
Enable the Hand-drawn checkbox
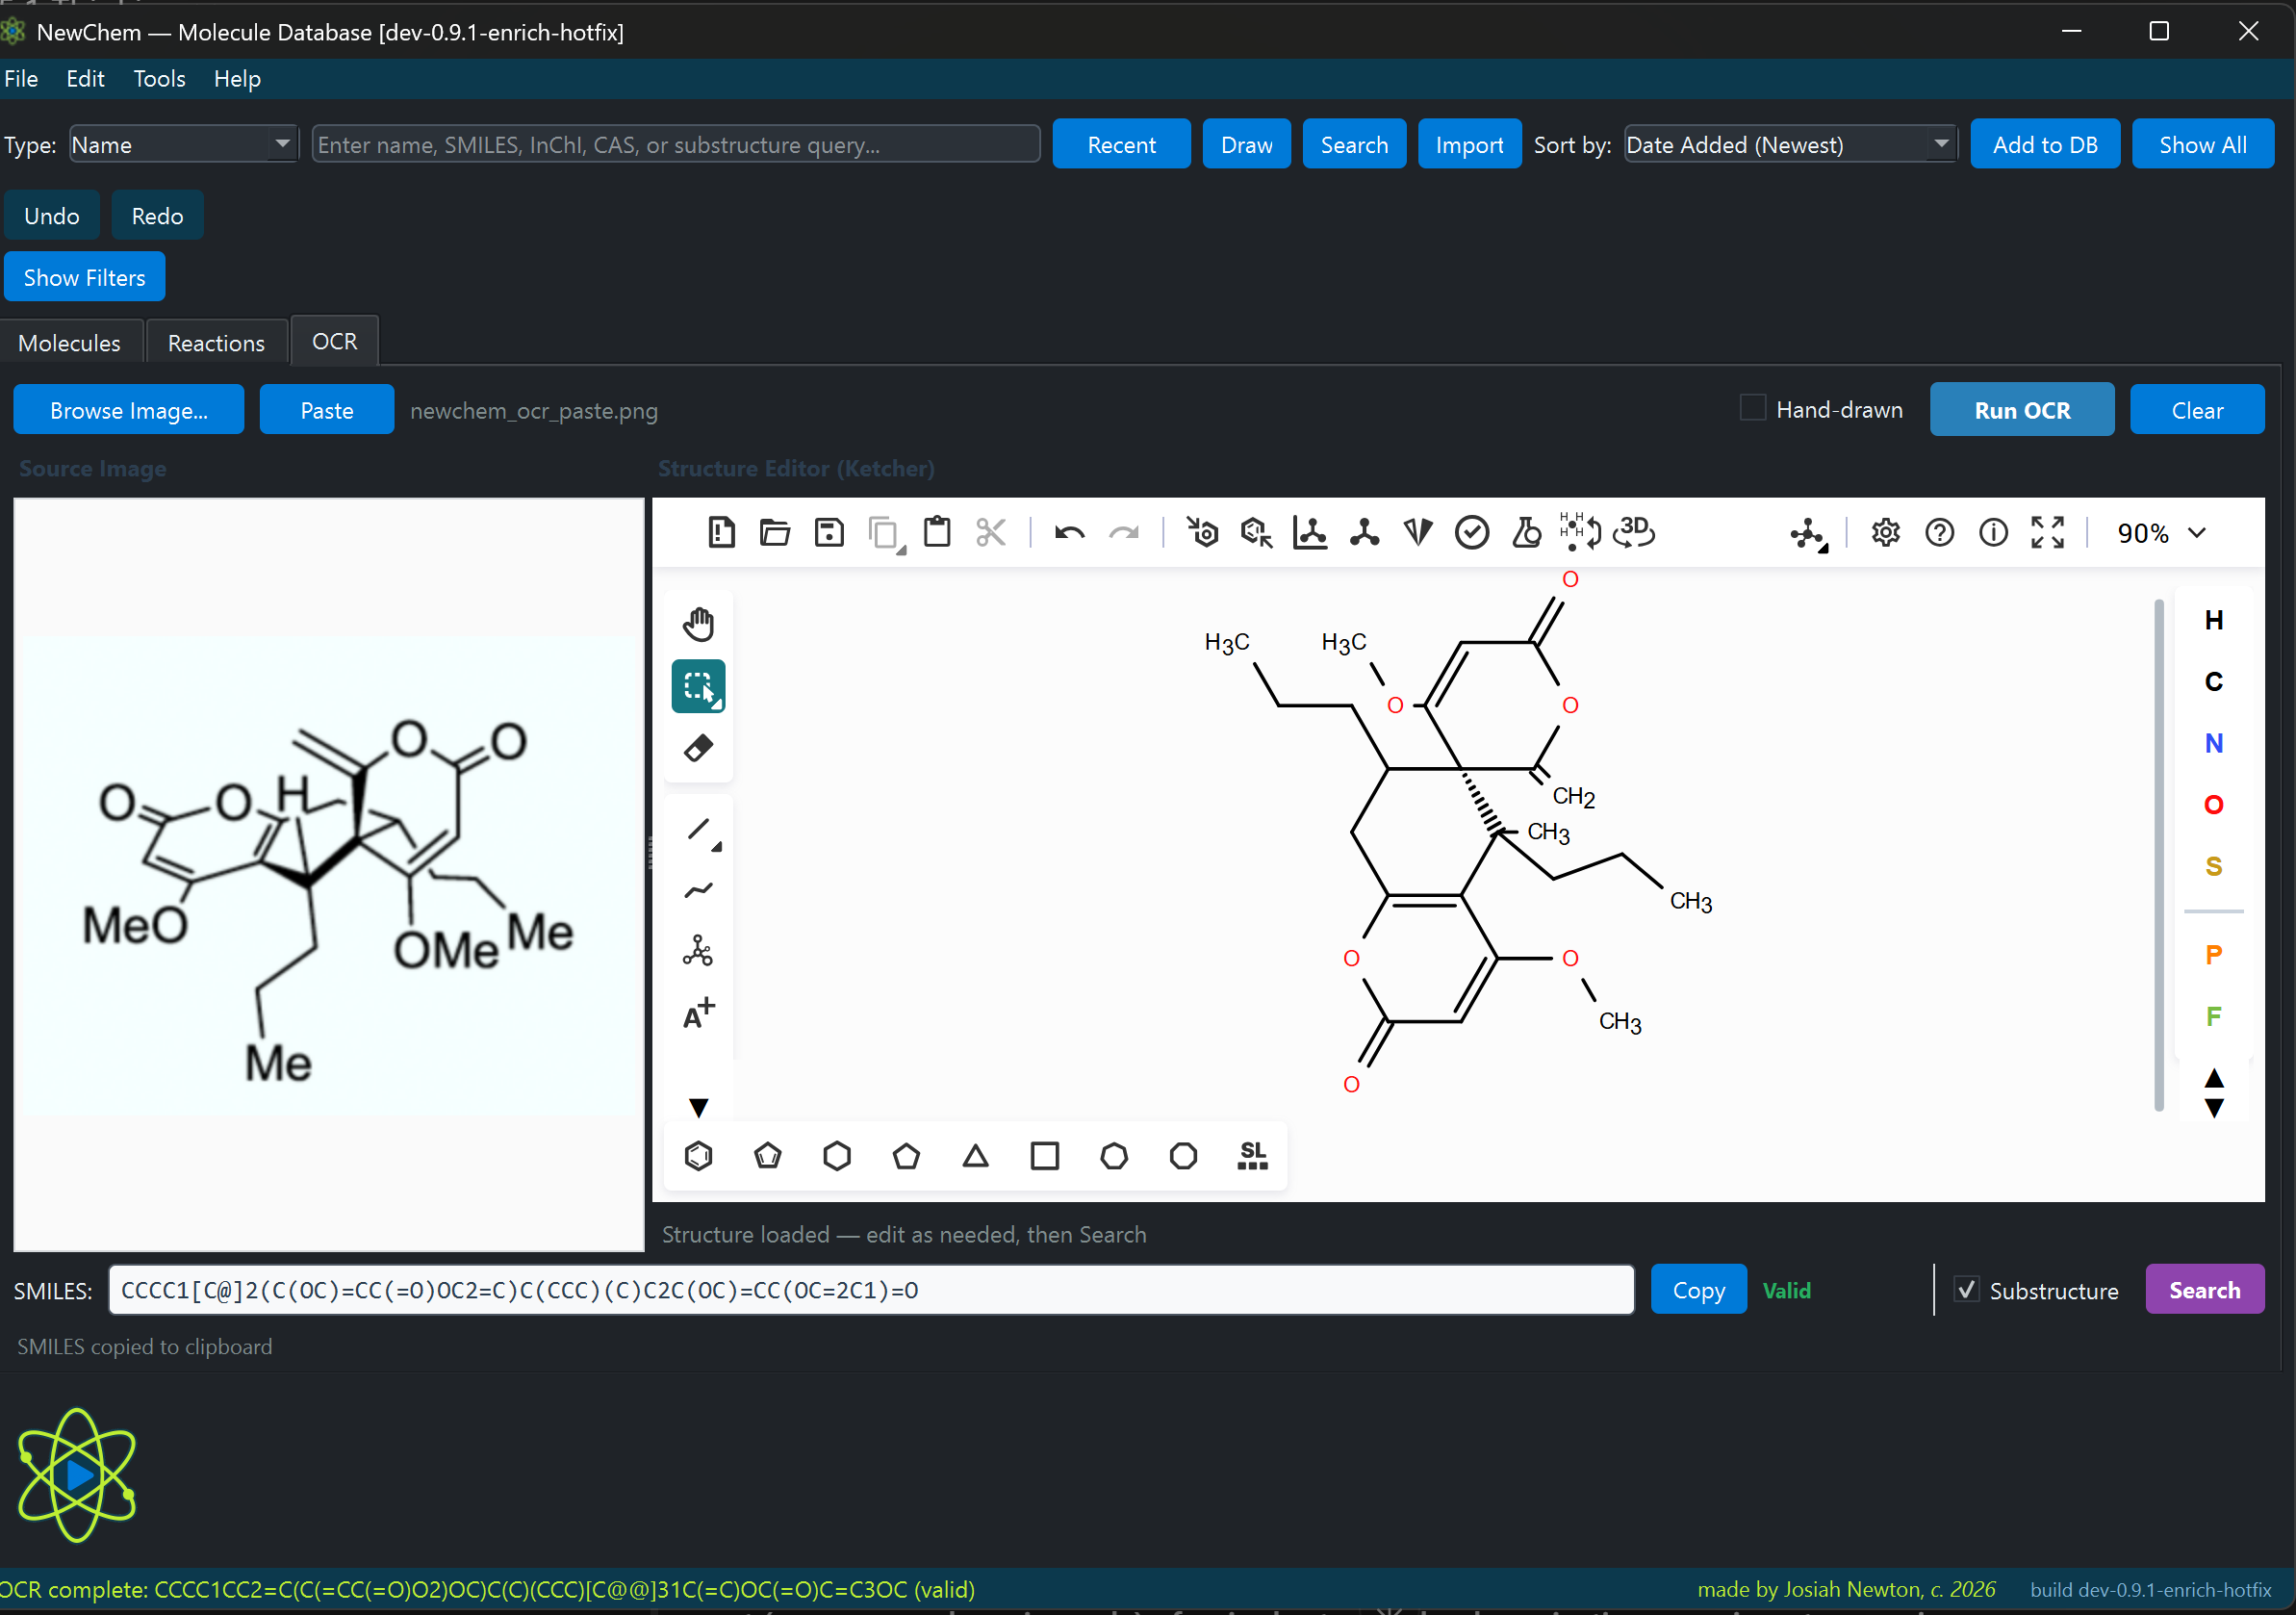1752,408
